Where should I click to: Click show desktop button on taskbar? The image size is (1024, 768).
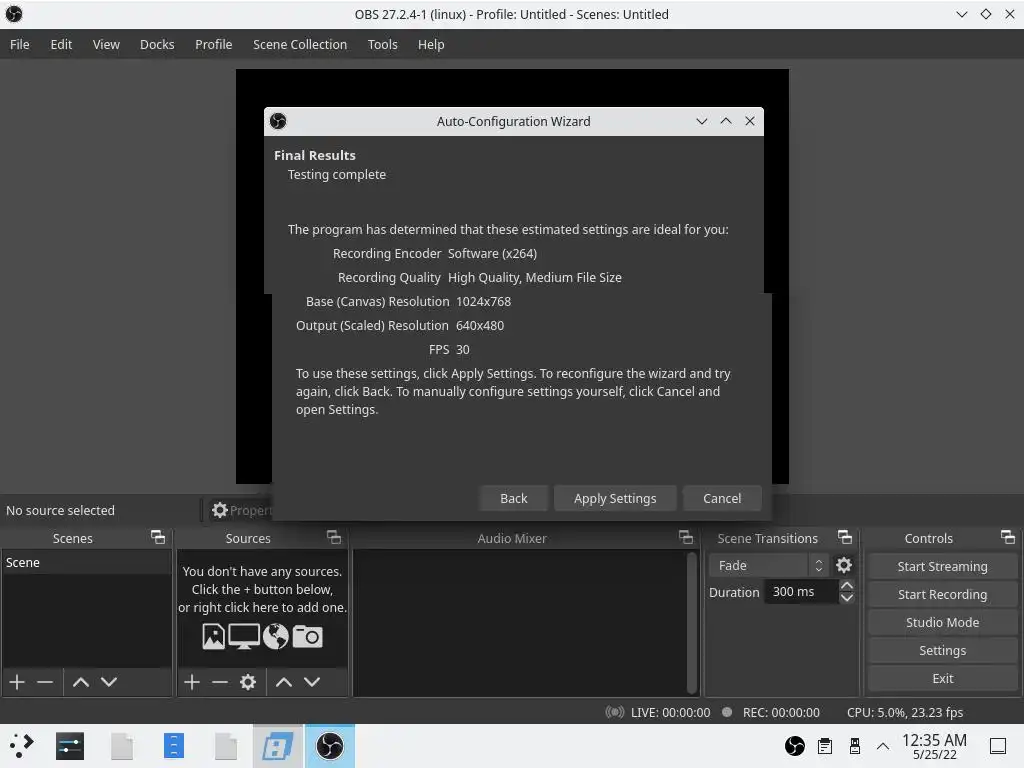pos(998,746)
